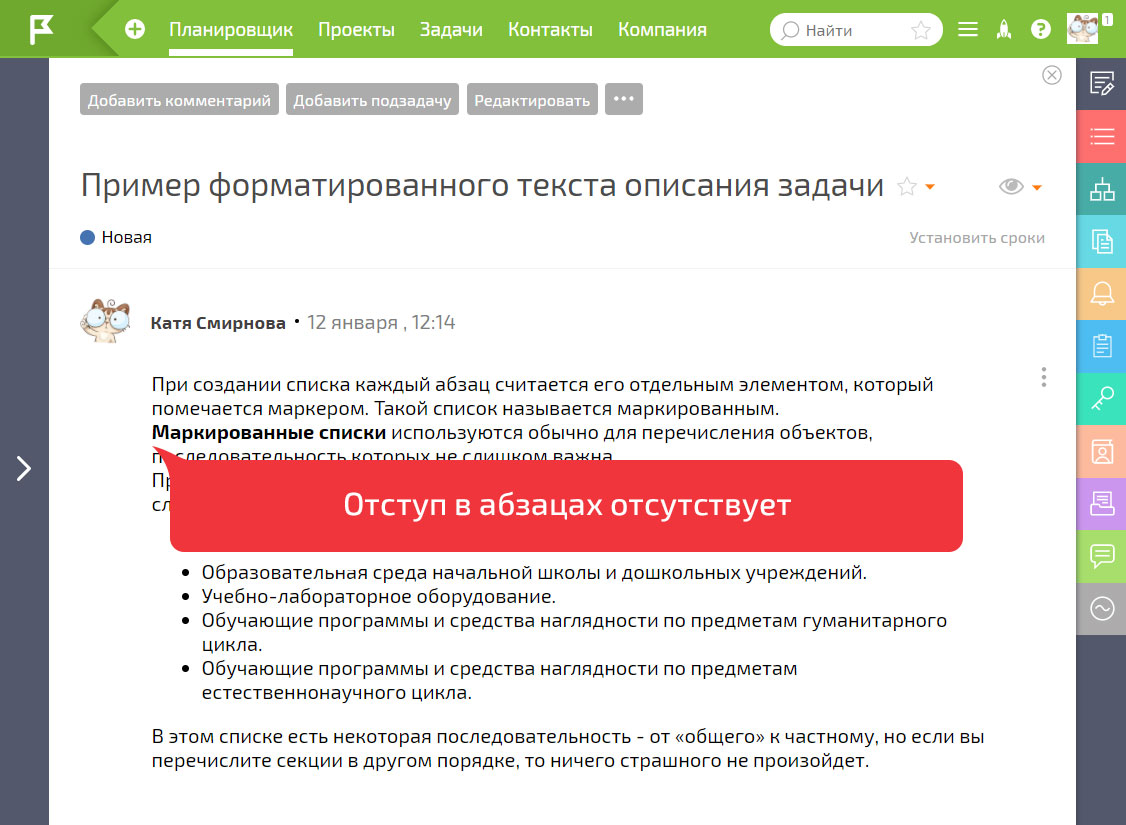Open the contact card icon in right sidebar
Image resolution: width=1126 pixels, height=825 pixels.
click(1102, 452)
